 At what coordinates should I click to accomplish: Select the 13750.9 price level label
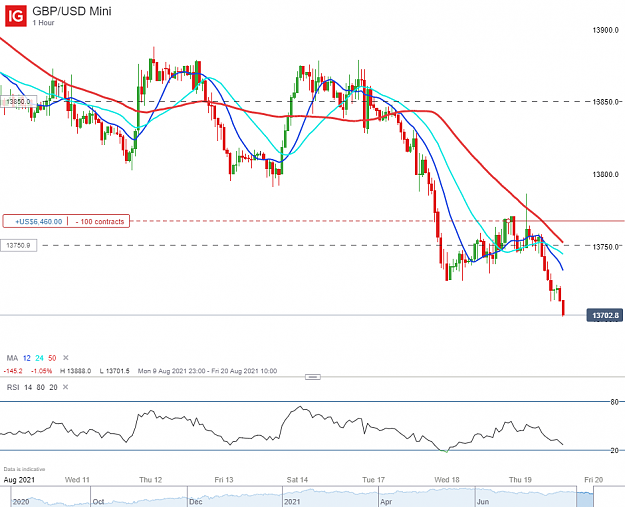click(x=18, y=245)
